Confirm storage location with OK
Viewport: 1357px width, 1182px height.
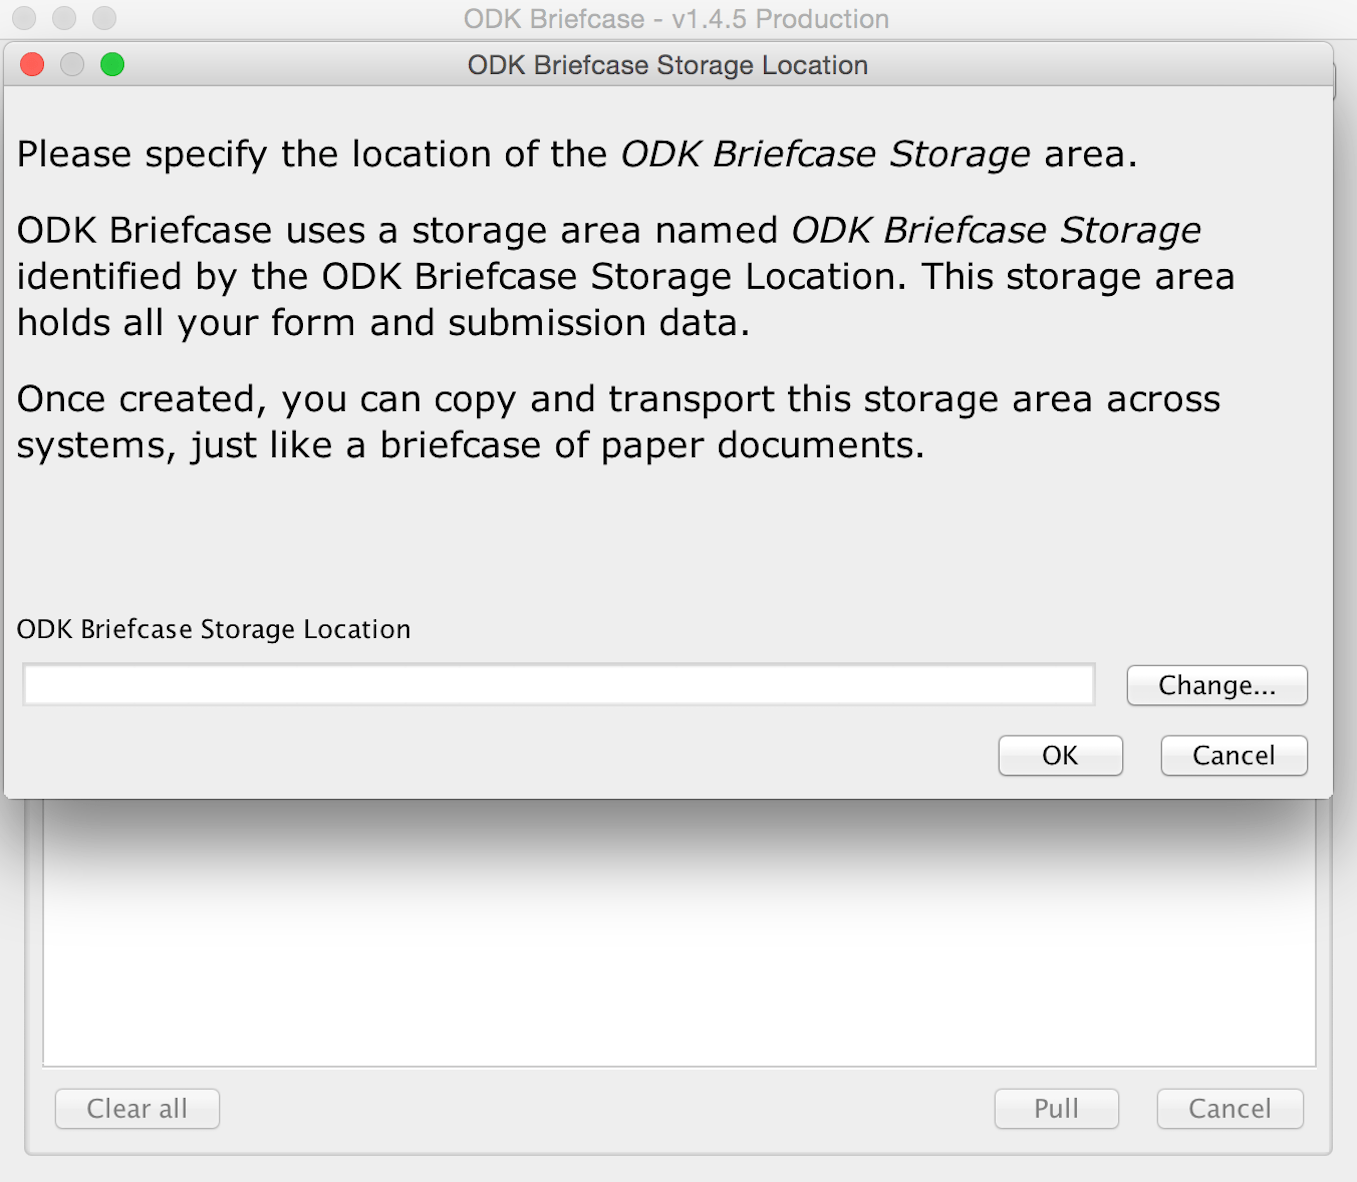(1059, 755)
